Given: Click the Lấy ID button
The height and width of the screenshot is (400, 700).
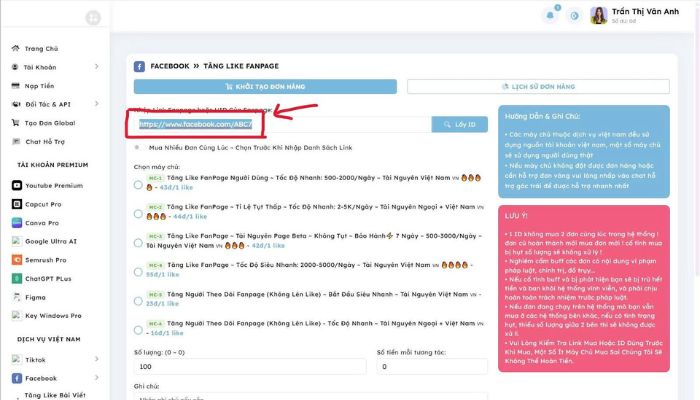Looking at the screenshot, I should coord(459,125).
